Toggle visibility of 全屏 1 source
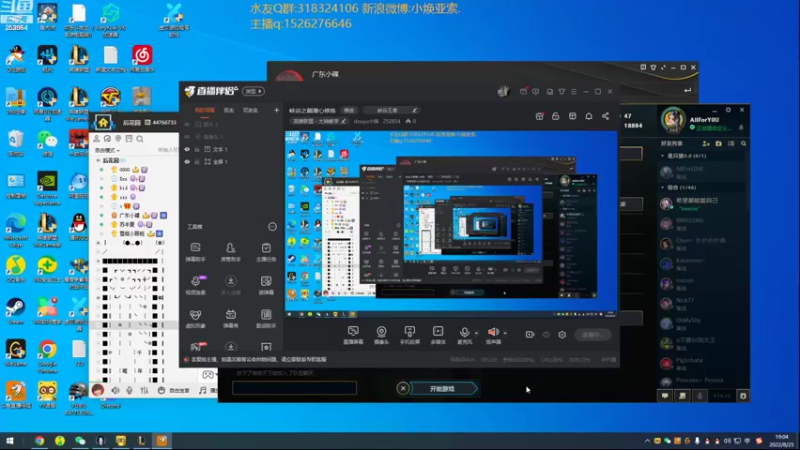Viewport: 800px width, 450px height. tap(187, 162)
